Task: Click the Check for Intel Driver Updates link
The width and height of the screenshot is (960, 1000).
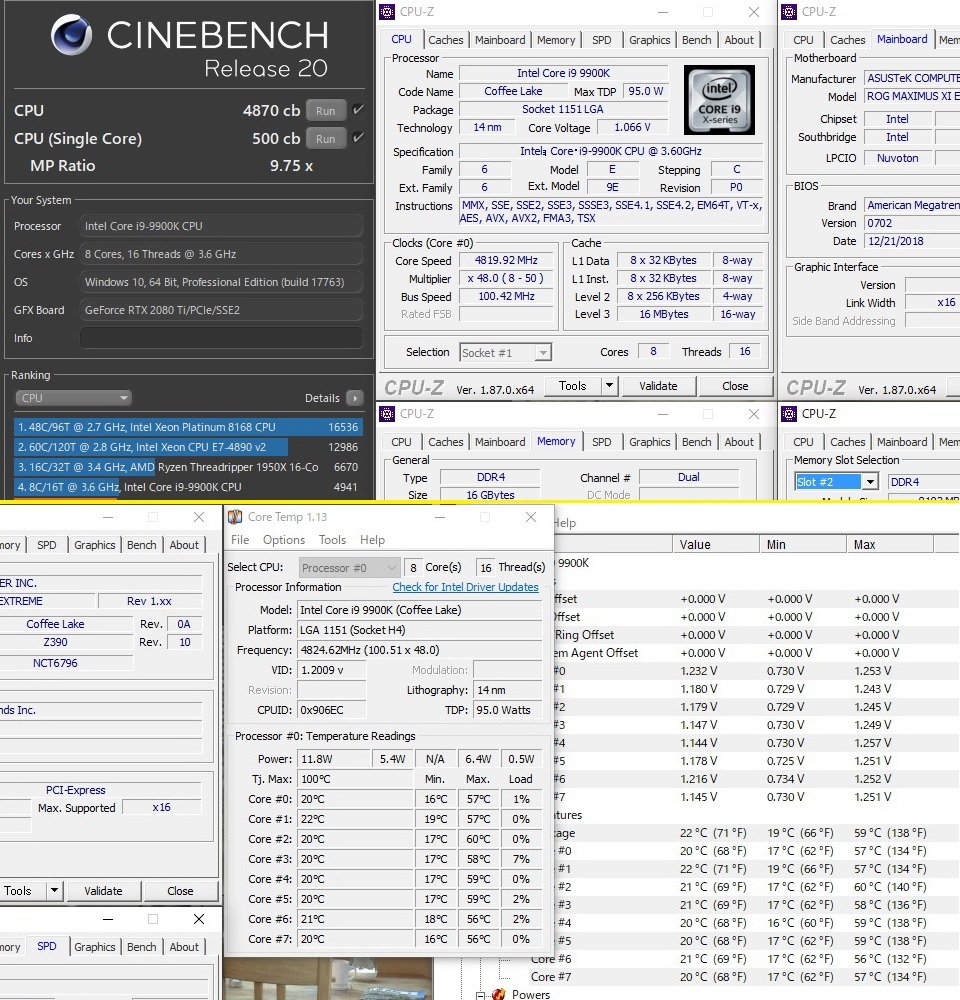Action: [x=465, y=587]
